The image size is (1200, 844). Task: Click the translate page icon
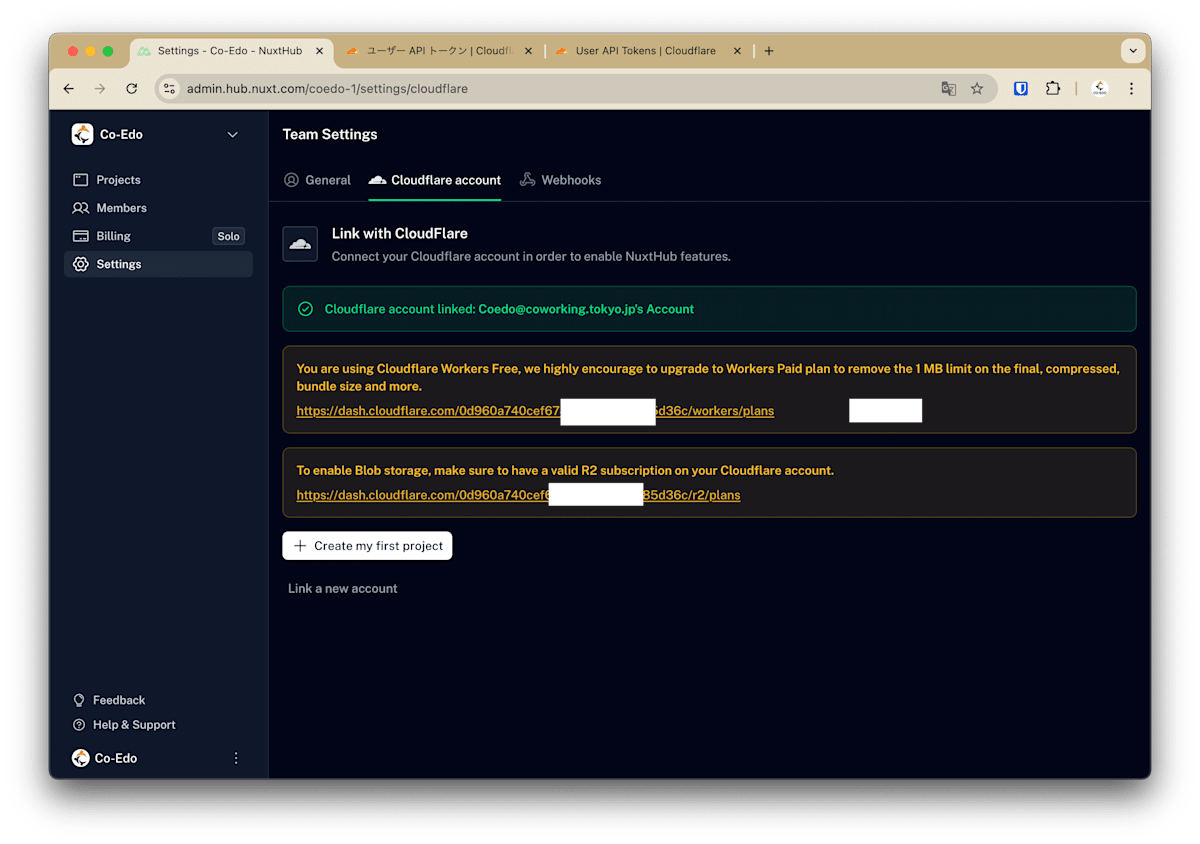point(949,89)
